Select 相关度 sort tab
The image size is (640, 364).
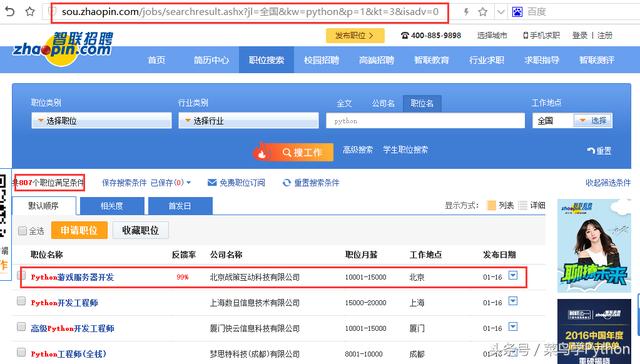pyautogui.click(x=112, y=206)
